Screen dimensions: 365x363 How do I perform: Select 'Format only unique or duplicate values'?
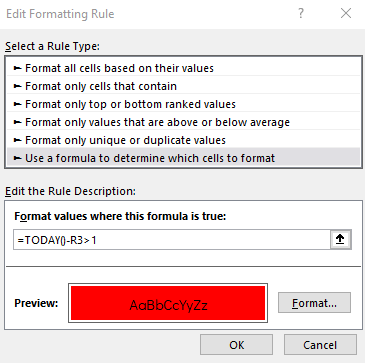click(183, 140)
